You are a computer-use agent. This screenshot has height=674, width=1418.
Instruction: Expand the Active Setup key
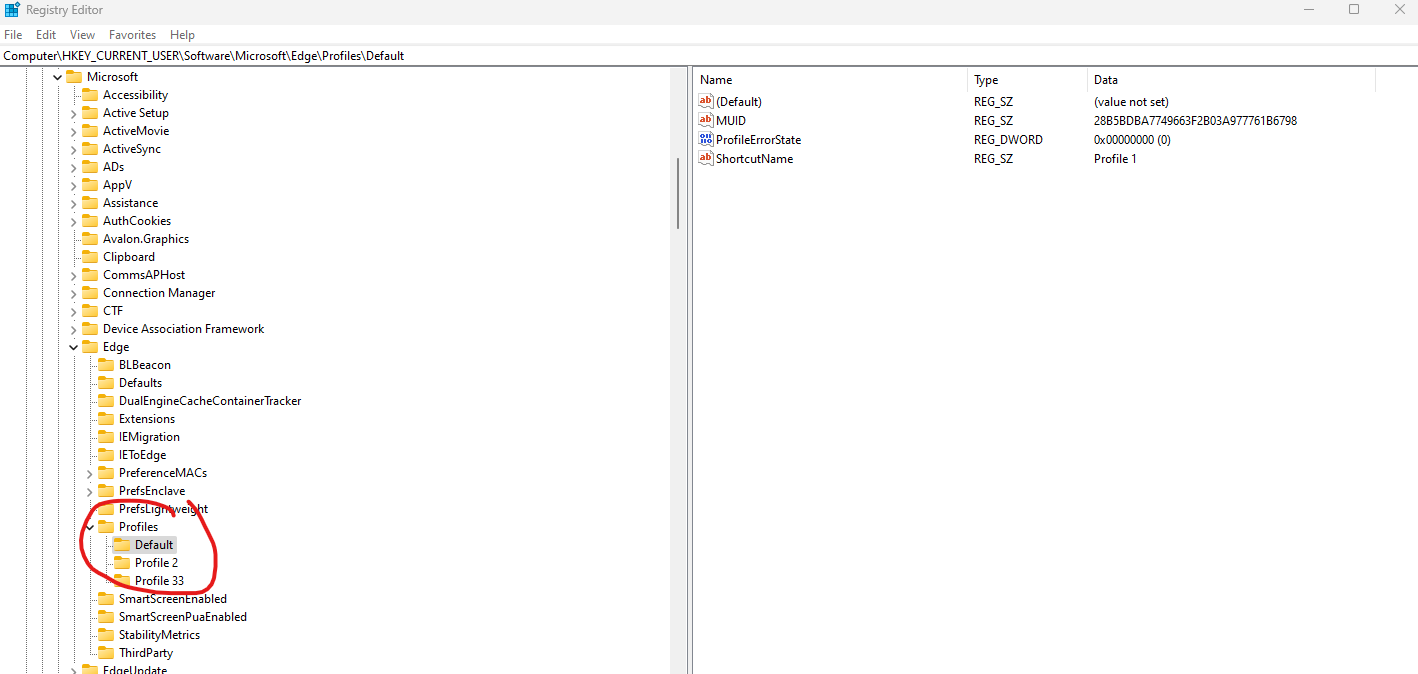72,112
